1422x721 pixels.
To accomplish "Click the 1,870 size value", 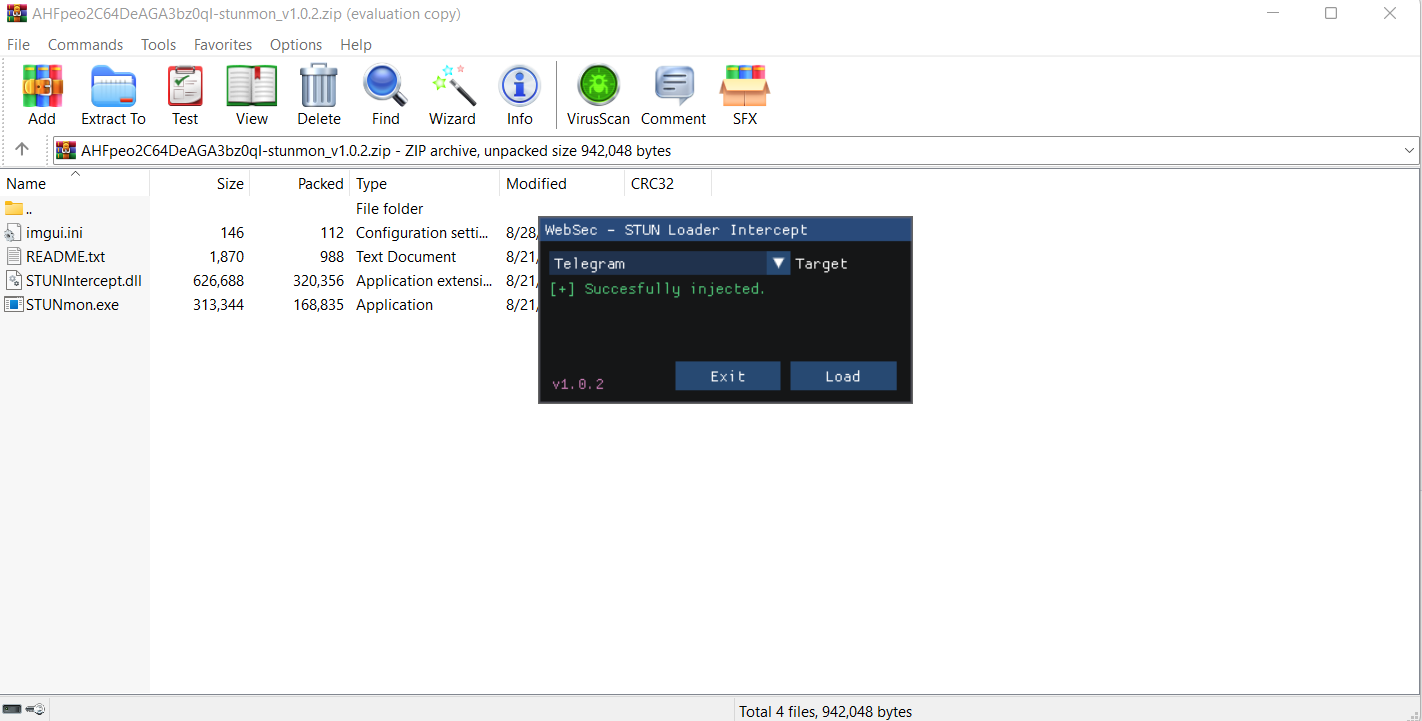I will click(227, 257).
